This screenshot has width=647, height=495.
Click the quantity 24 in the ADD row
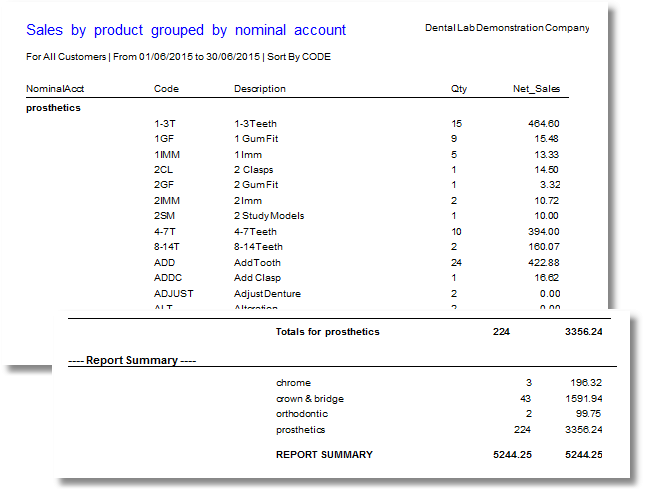pyautogui.click(x=456, y=262)
